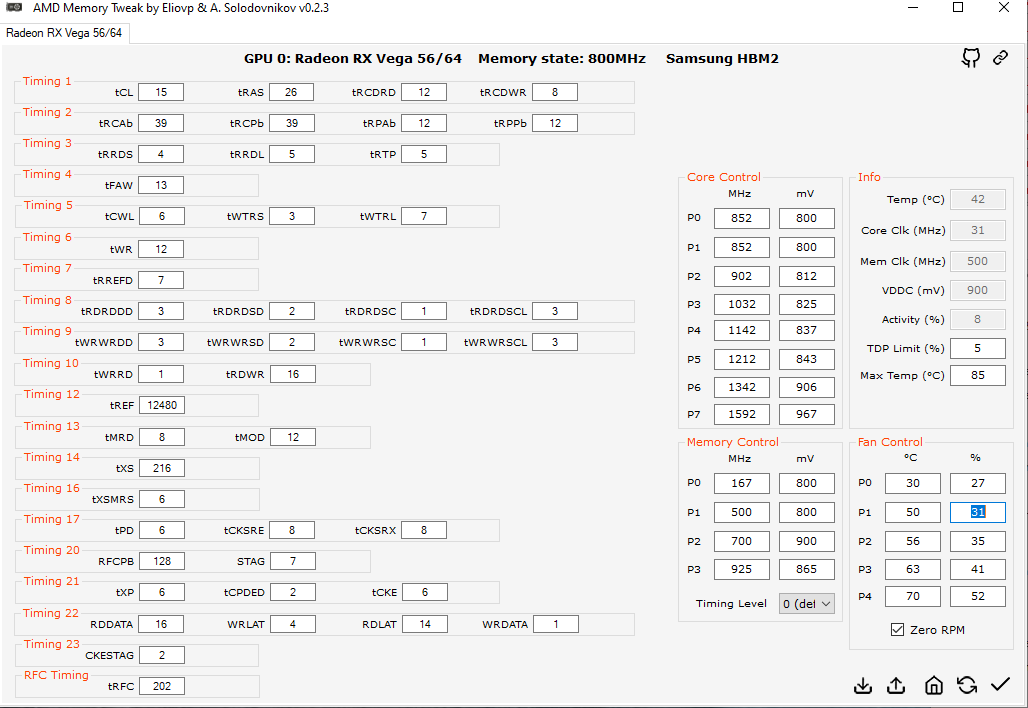Click Memory Control P0 MHz field 167
Image resolution: width=1028 pixels, height=708 pixels.
741,483
